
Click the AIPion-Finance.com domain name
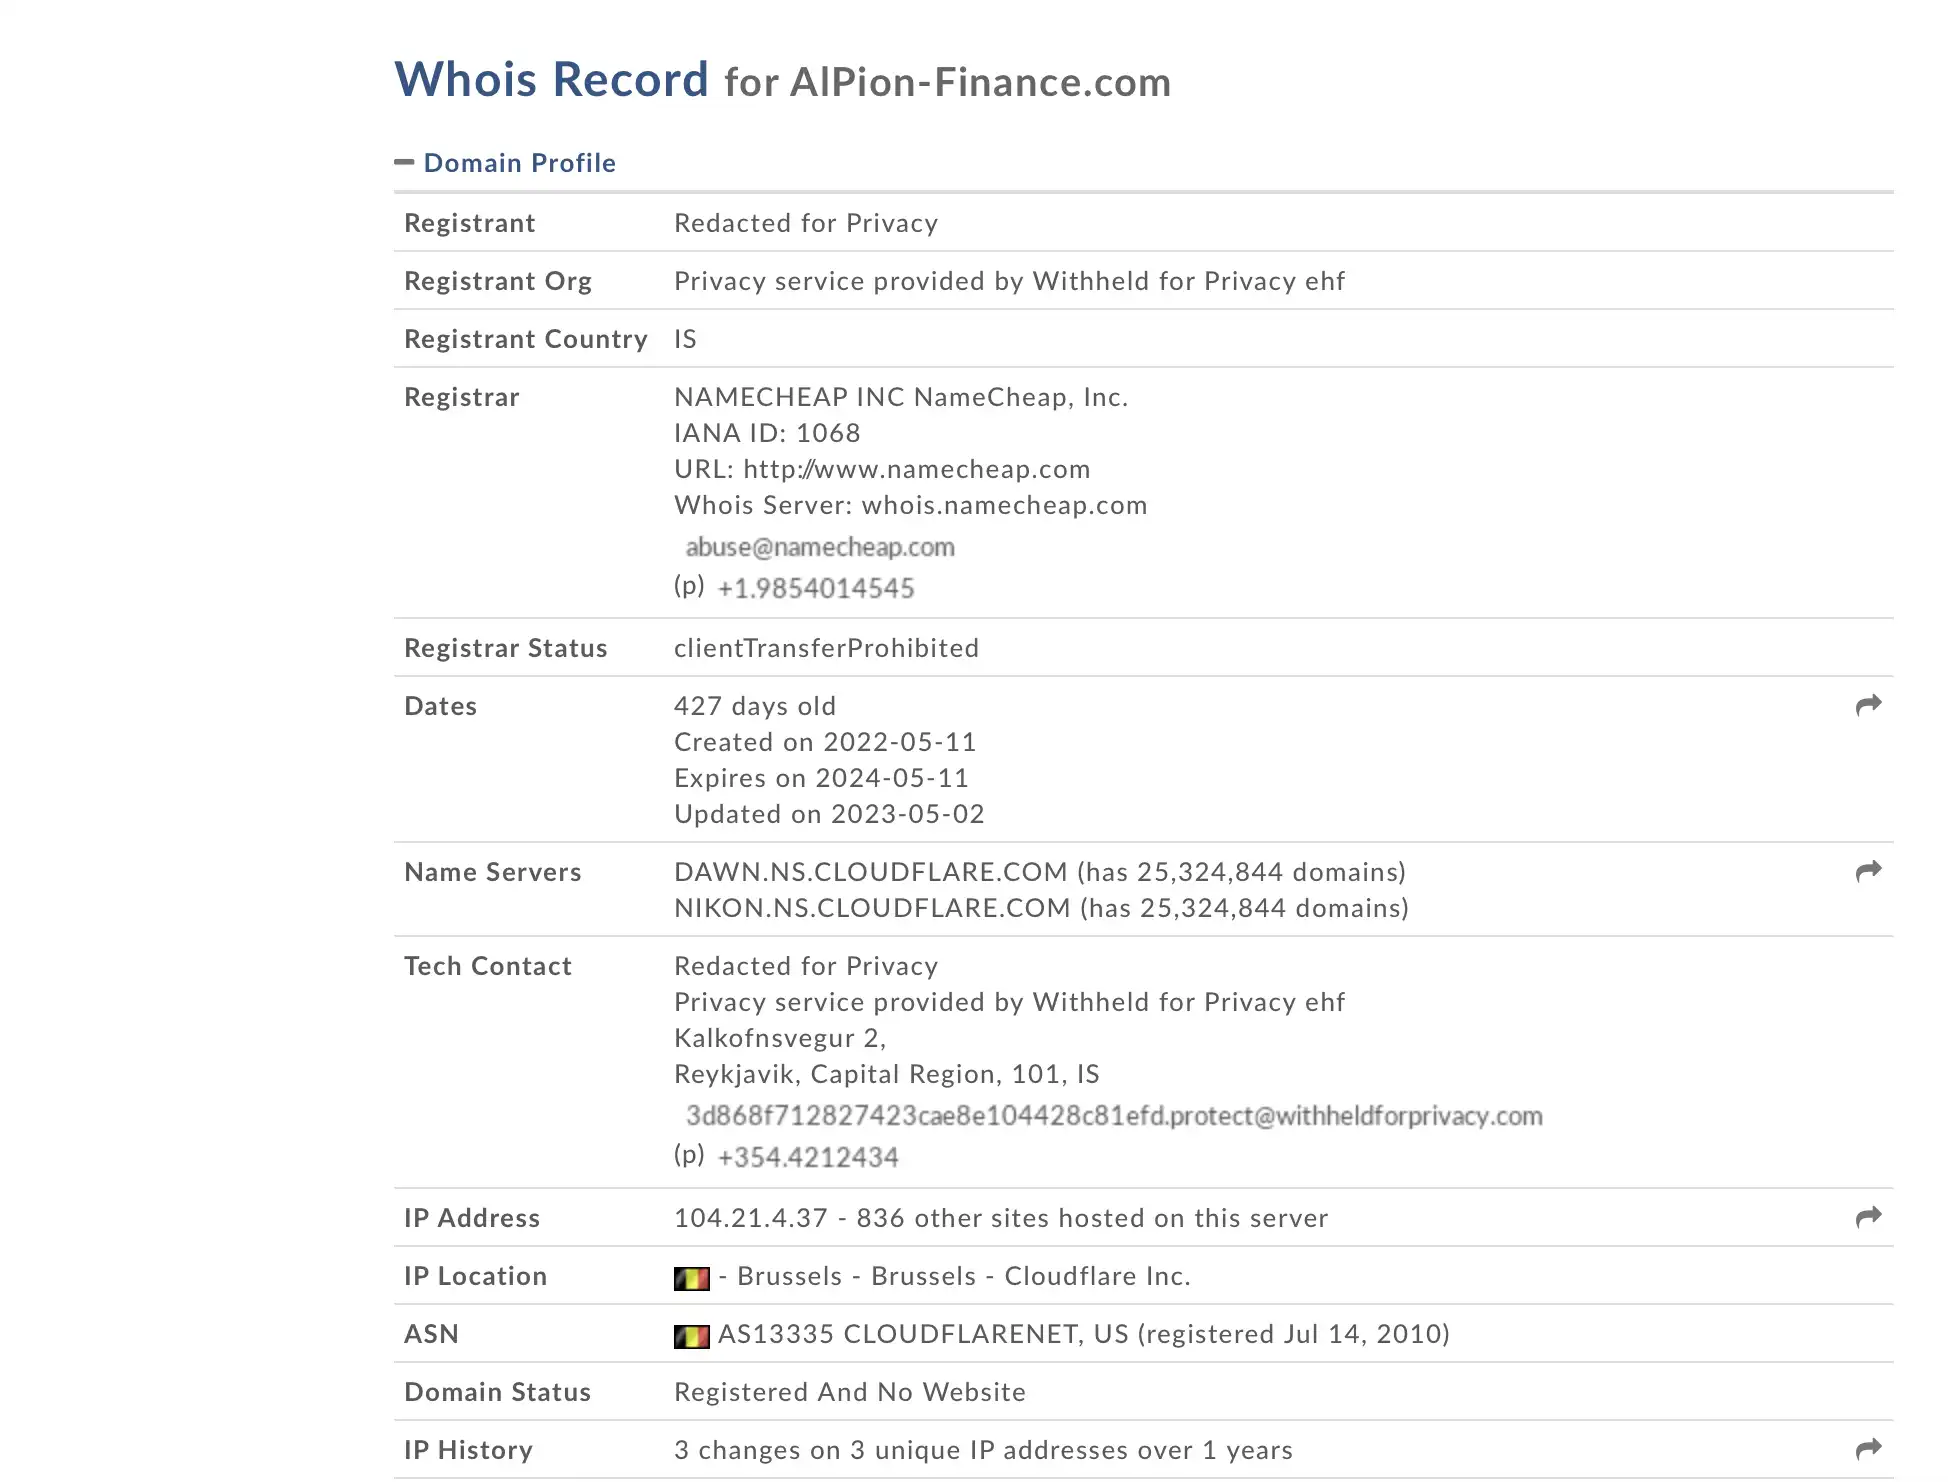click(980, 82)
